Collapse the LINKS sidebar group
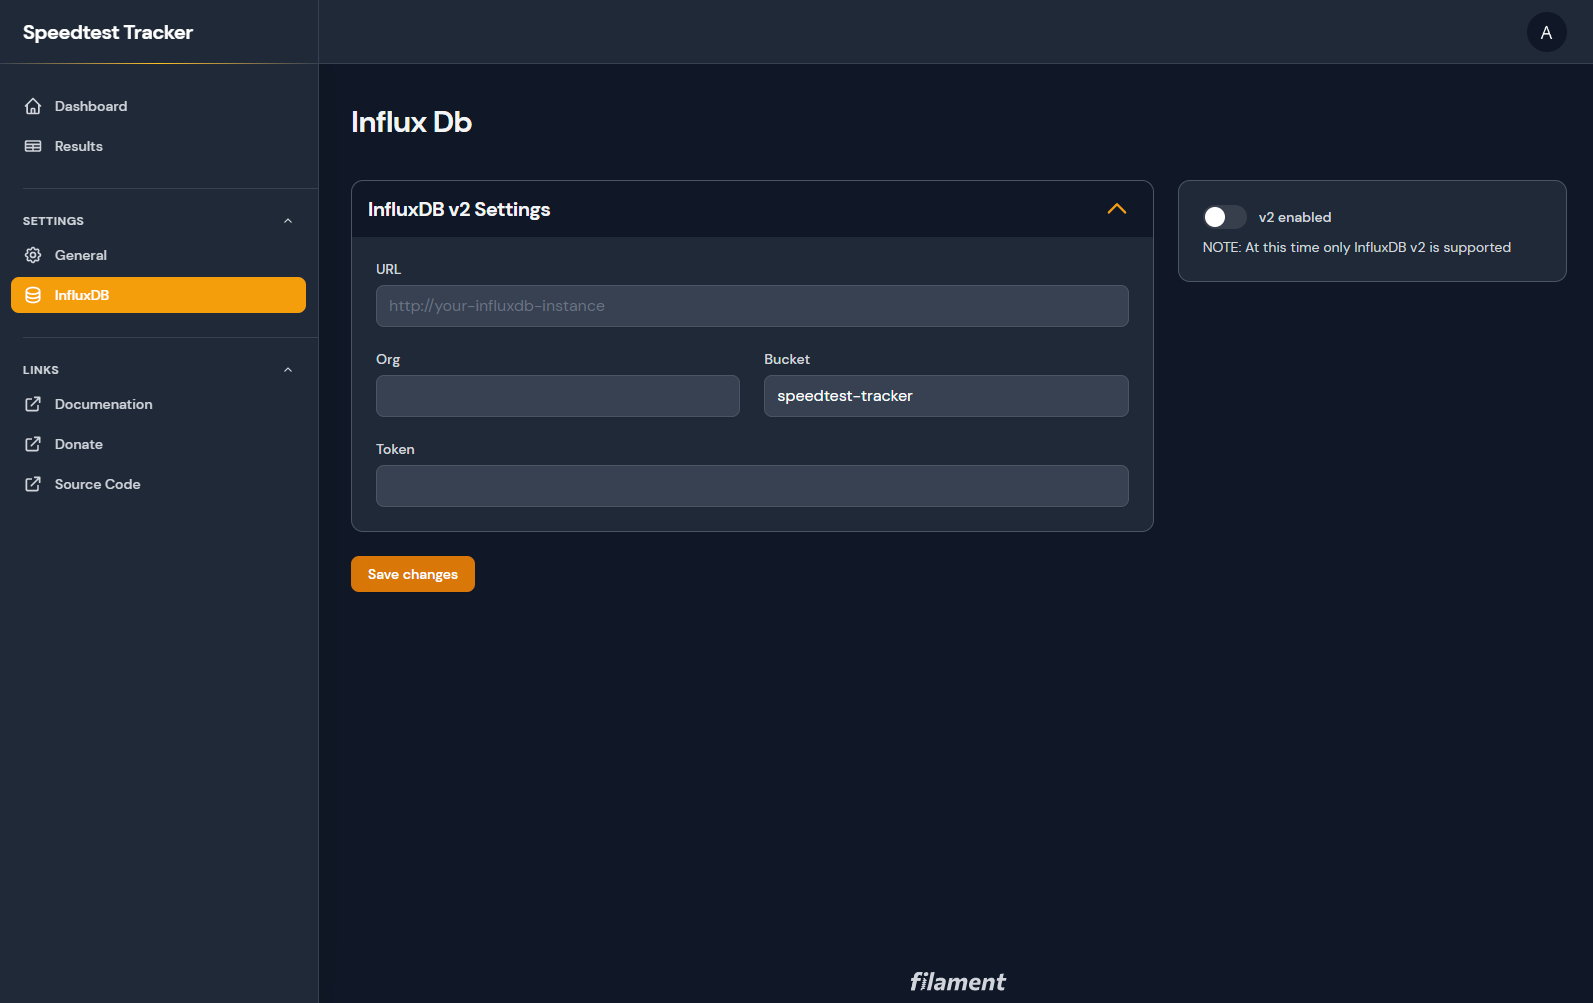This screenshot has height=1003, width=1593. click(288, 370)
